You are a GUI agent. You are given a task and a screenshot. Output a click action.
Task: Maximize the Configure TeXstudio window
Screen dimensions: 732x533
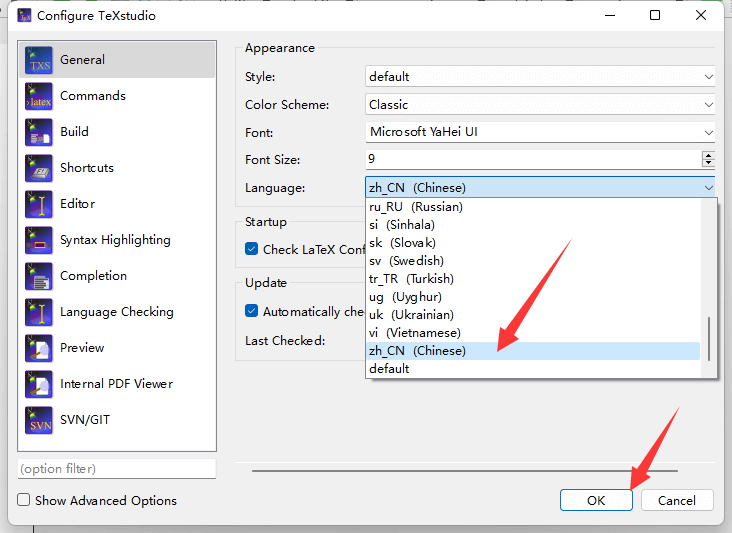(655, 15)
